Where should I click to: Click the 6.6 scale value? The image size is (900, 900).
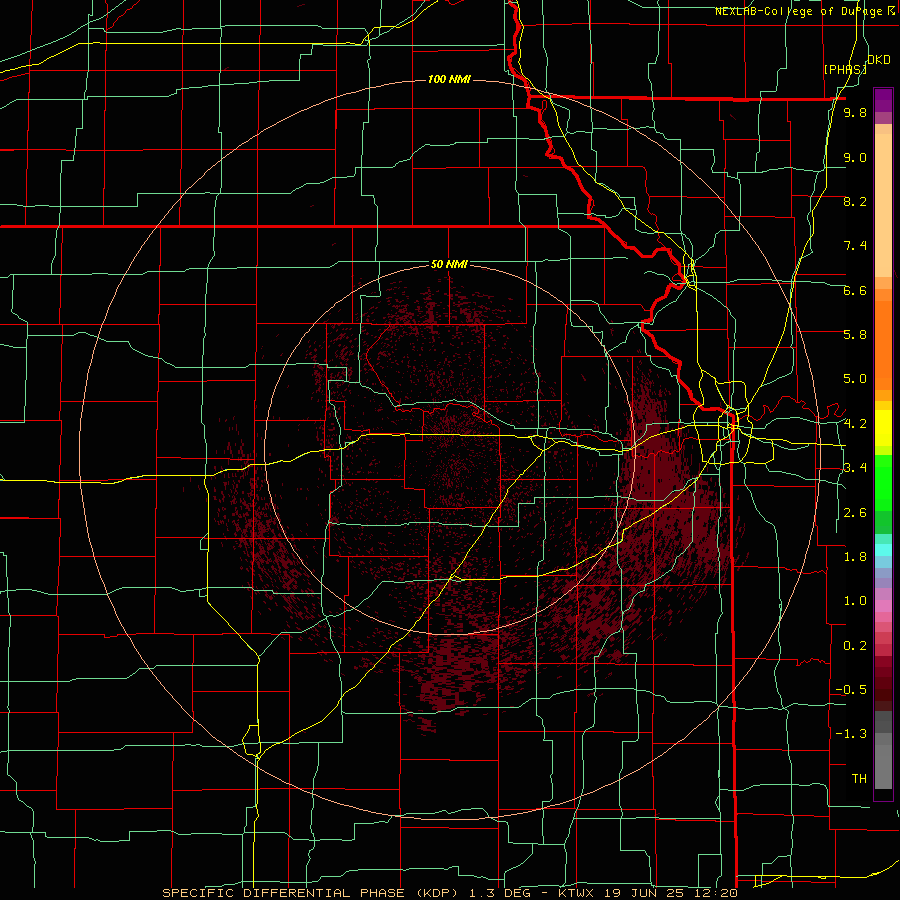(855, 290)
